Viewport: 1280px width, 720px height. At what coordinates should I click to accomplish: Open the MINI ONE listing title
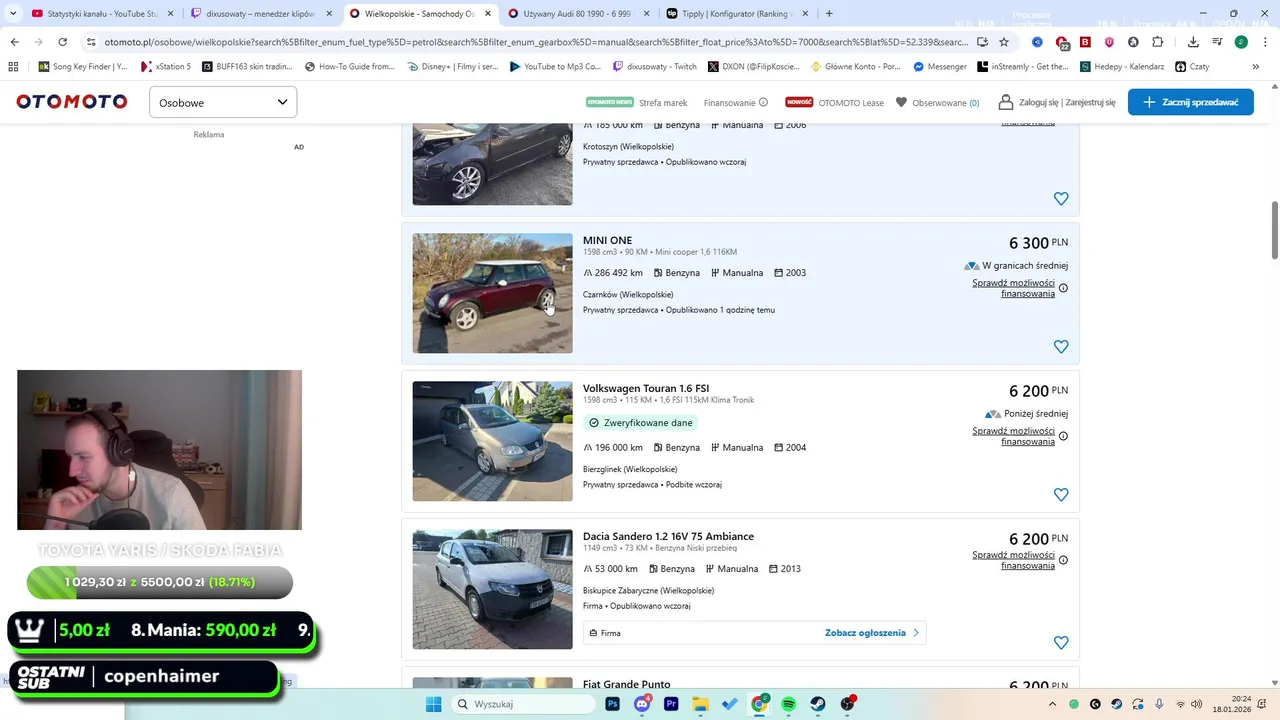pos(607,240)
